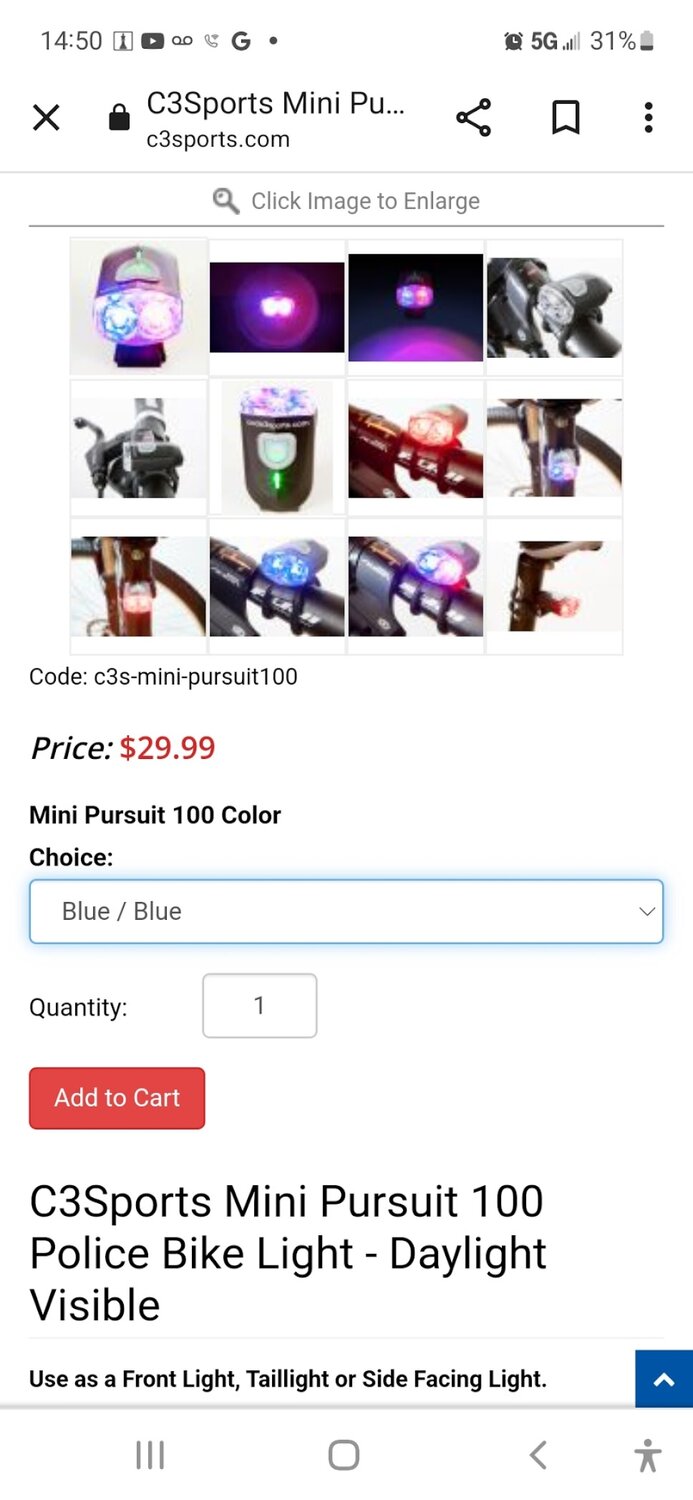693x1500 pixels.
Task: Close the browser tab with X icon
Action: click(x=46, y=118)
